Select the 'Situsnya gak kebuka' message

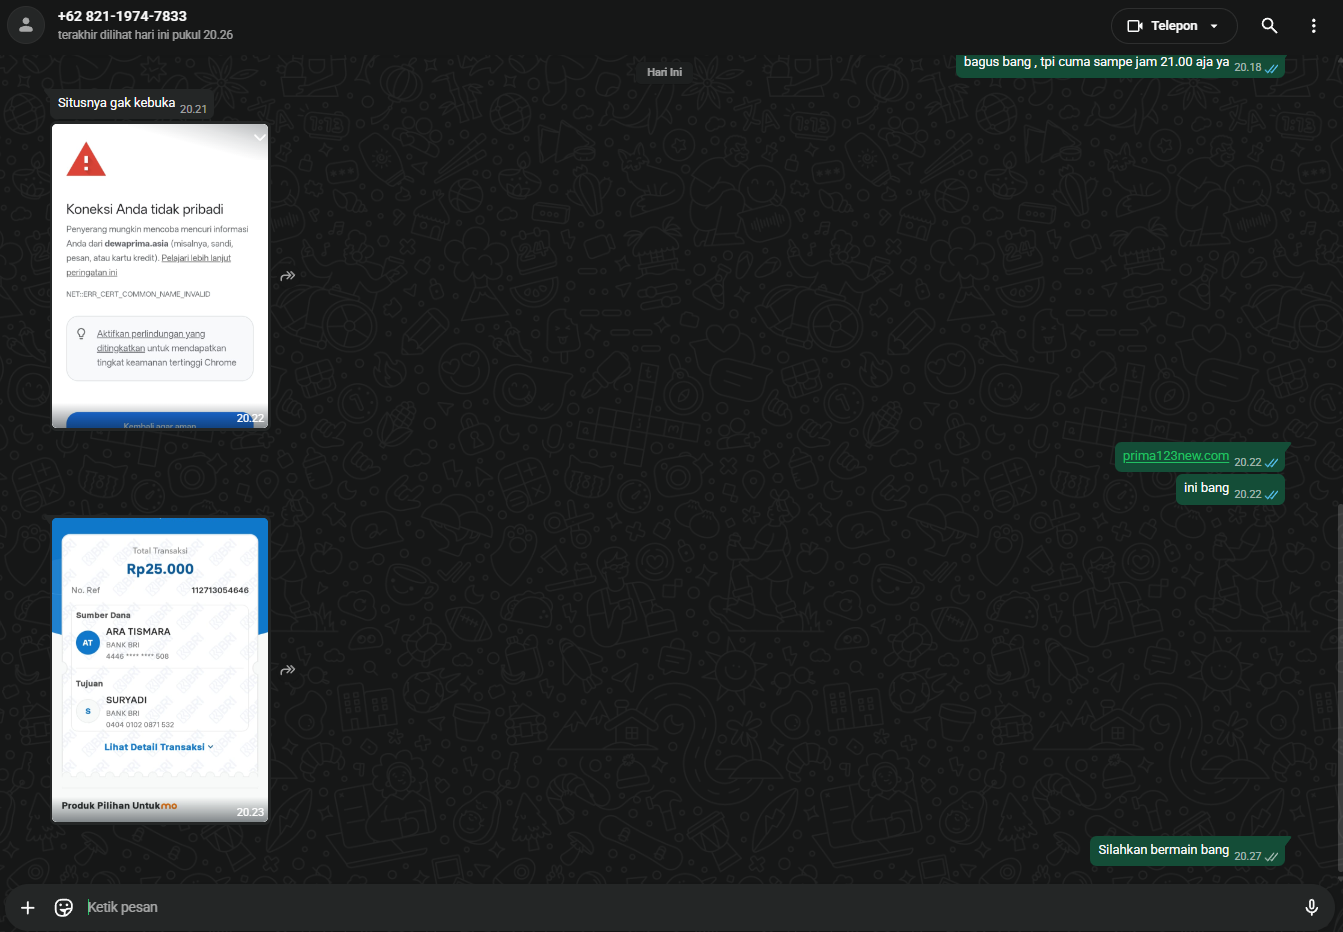[132, 103]
